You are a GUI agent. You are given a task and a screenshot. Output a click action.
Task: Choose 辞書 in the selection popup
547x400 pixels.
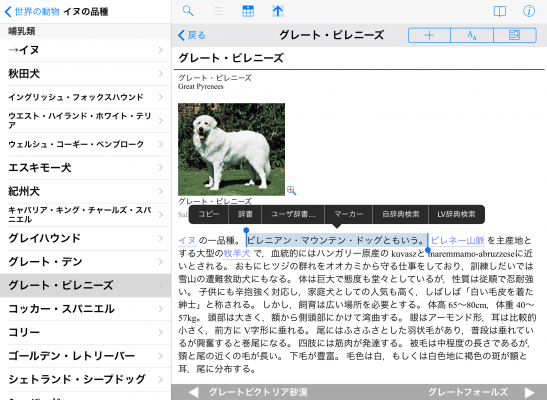[245, 214]
